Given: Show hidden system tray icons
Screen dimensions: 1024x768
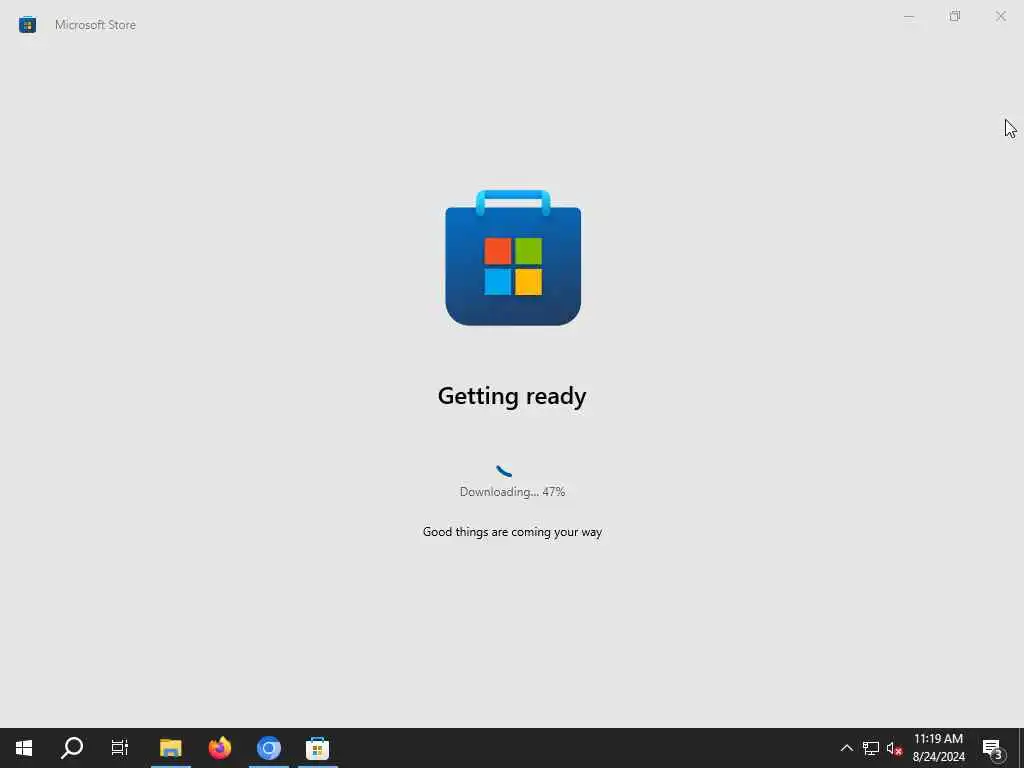Looking at the screenshot, I should 846,748.
